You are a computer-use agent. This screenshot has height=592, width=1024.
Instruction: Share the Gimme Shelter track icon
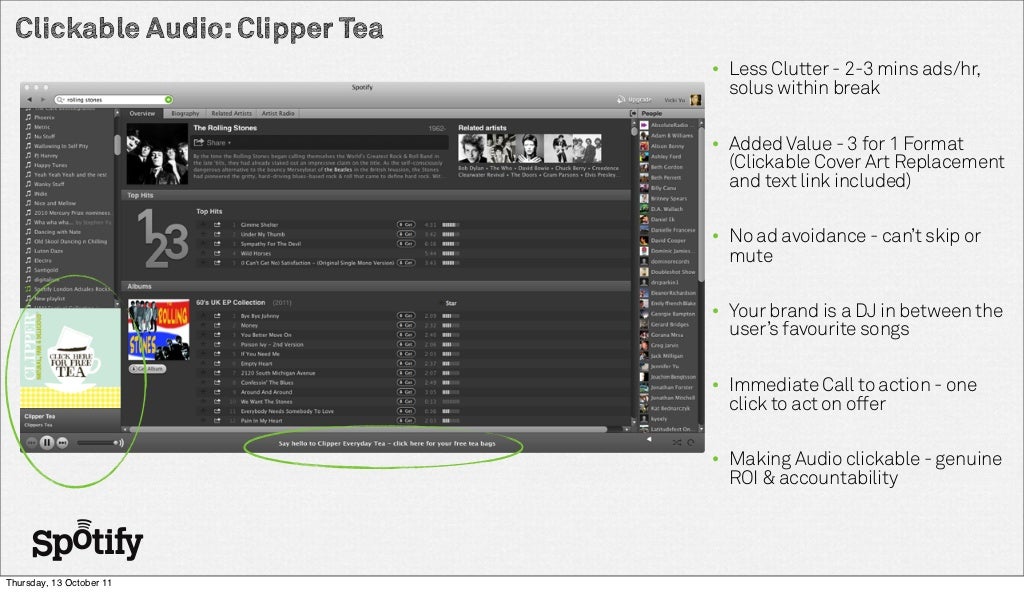(x=217, y=224)
